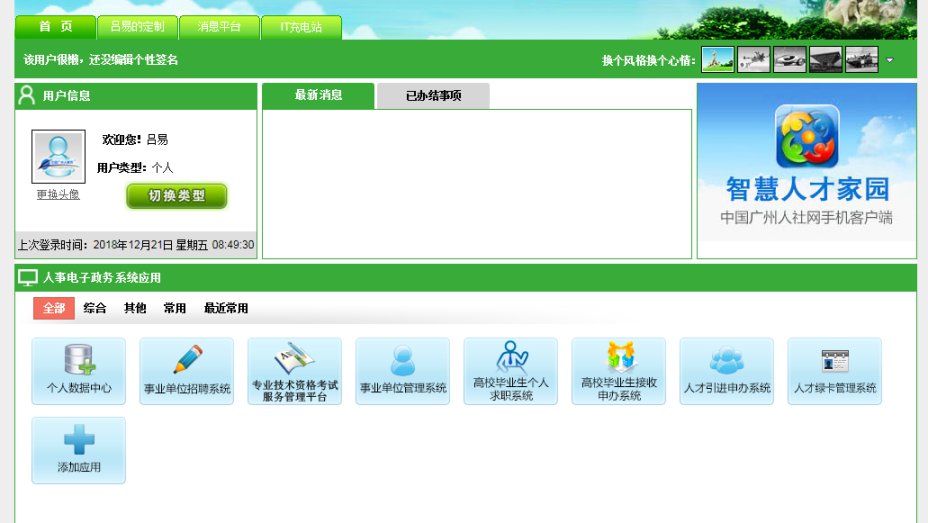The image size is (928, 523).
Task: Open 专业技术资格考试服务管理平台
Action: (295, 371)
